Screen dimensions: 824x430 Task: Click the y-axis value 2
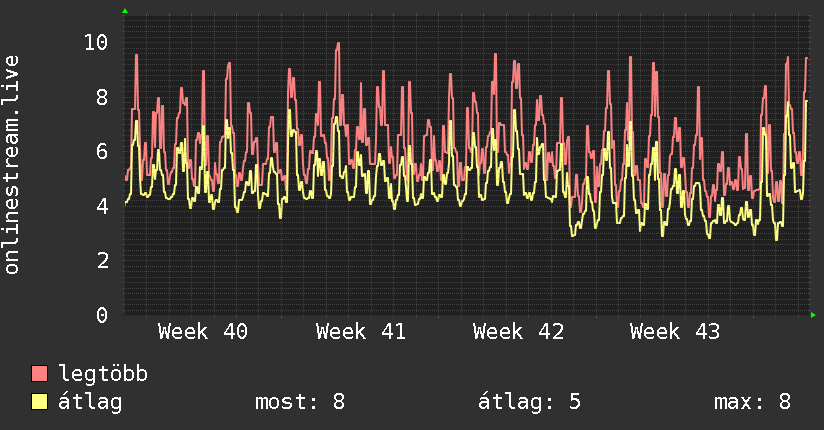coord(102,261)
